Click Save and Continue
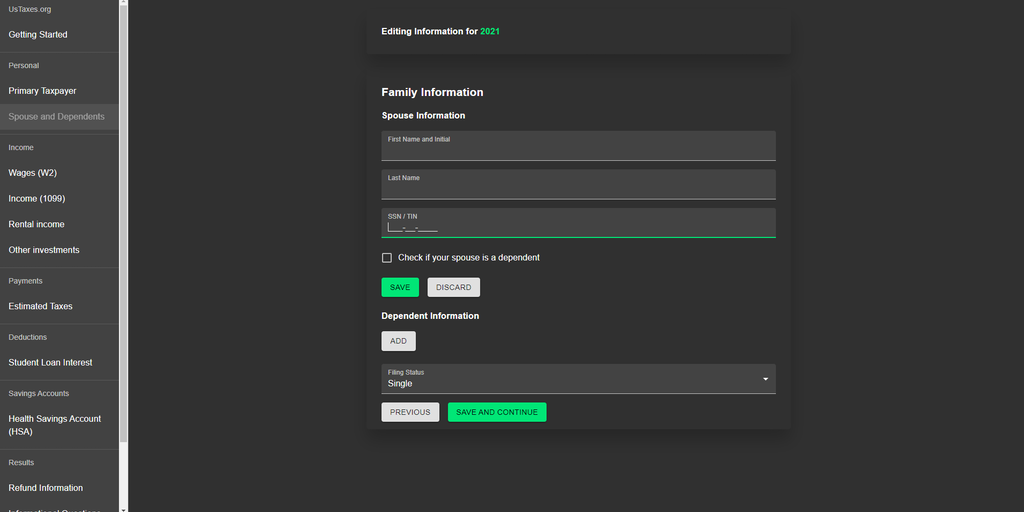1024x512 pixels. click(x=497, y=412)
